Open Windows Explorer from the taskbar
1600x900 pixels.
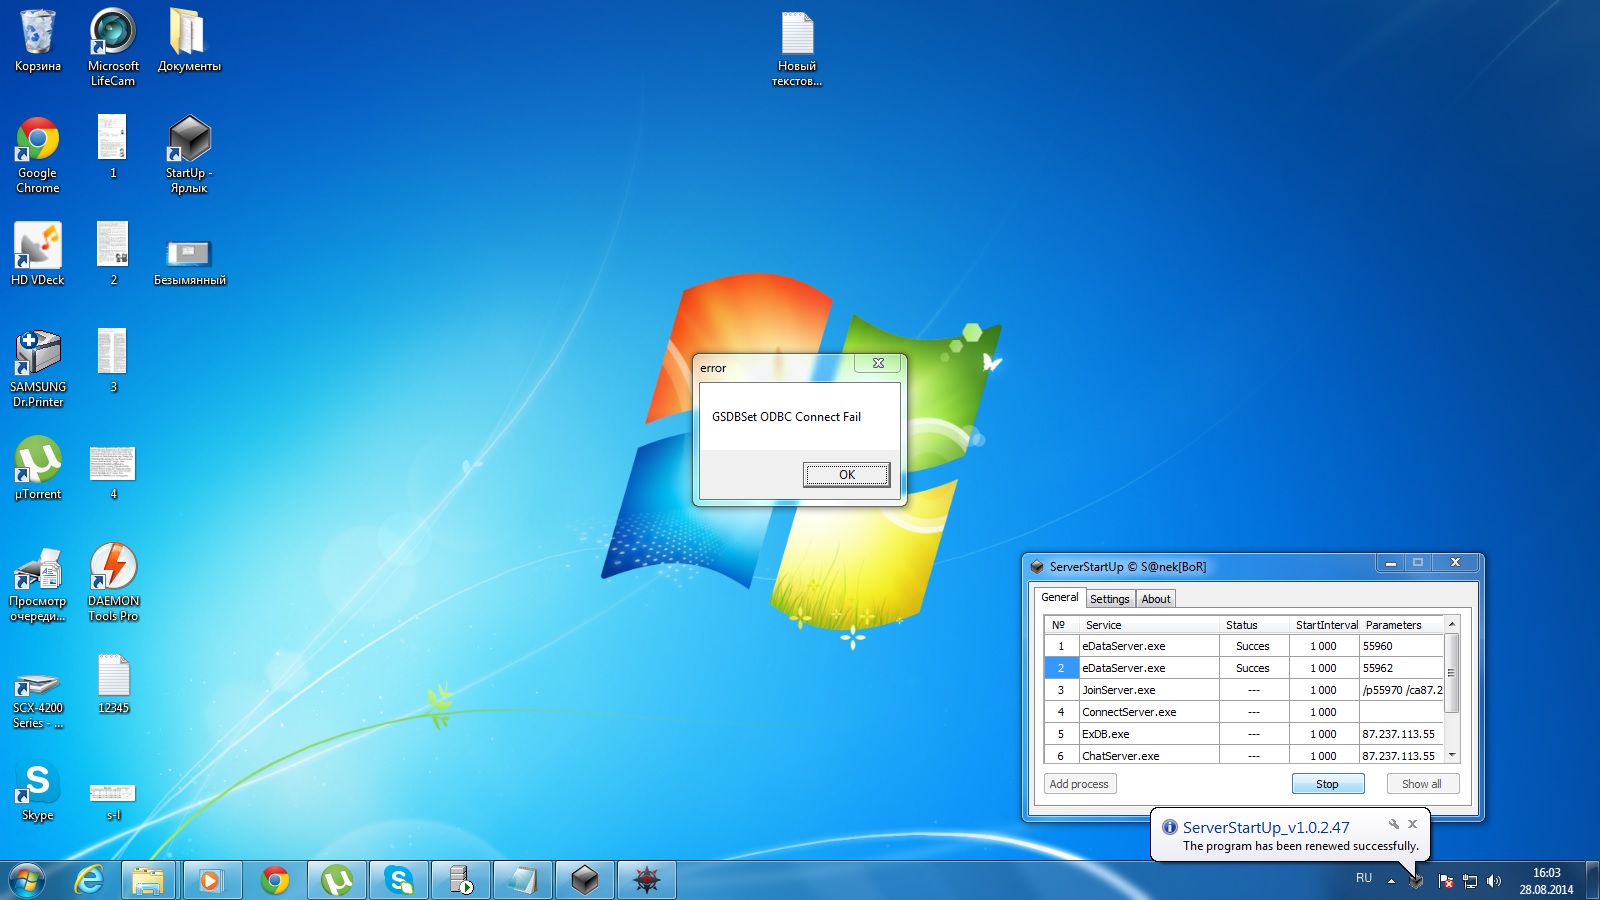149,880
